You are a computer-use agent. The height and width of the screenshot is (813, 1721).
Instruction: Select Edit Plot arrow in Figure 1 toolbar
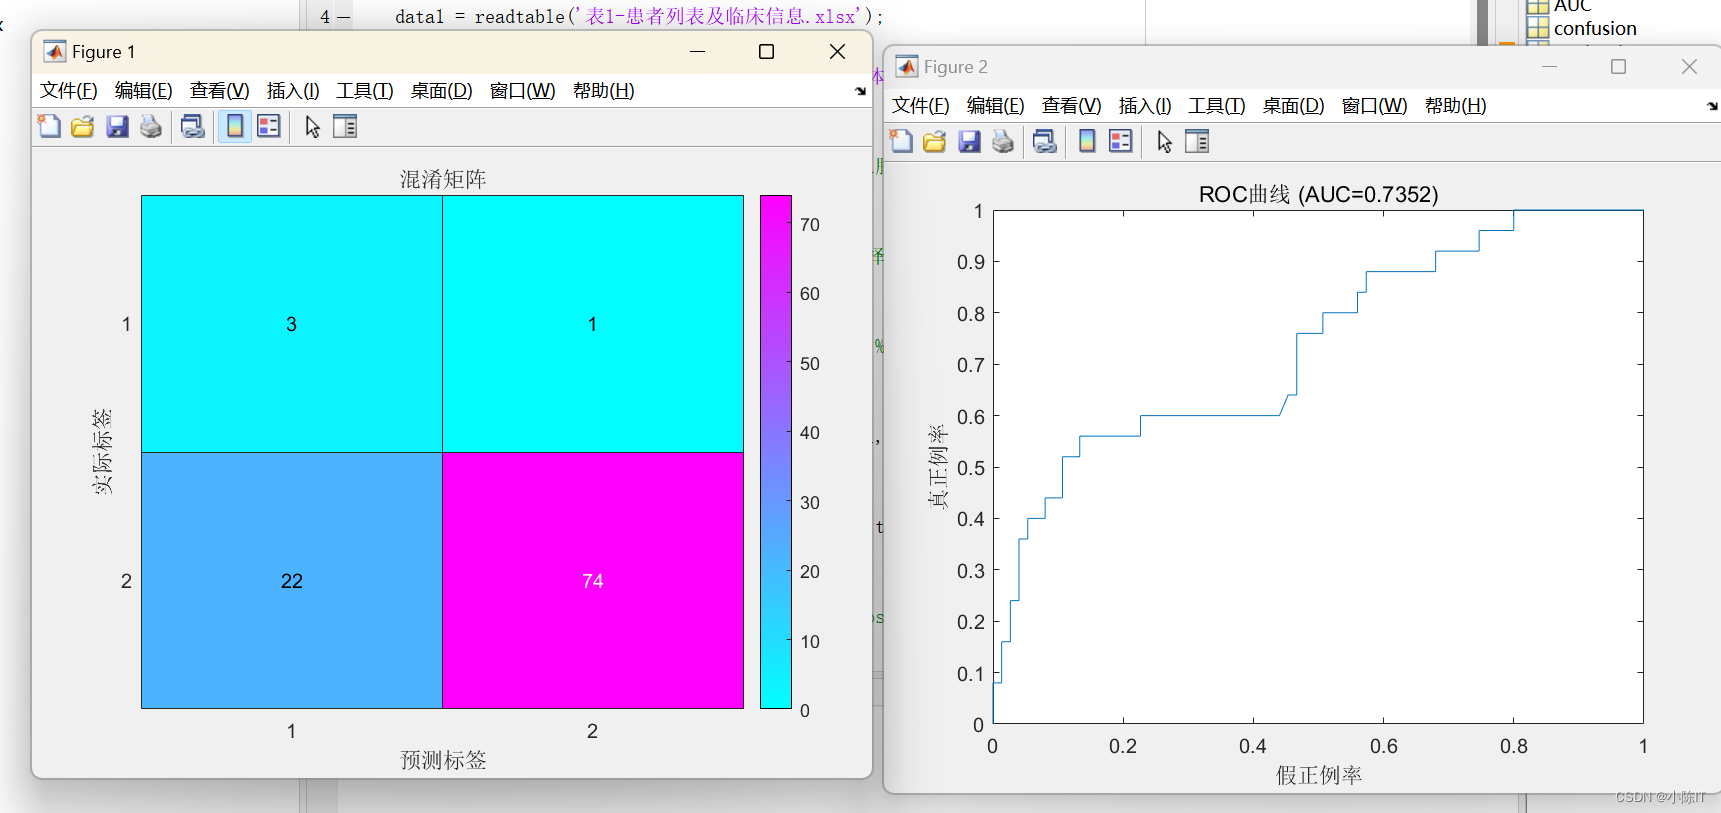point(312,127)
